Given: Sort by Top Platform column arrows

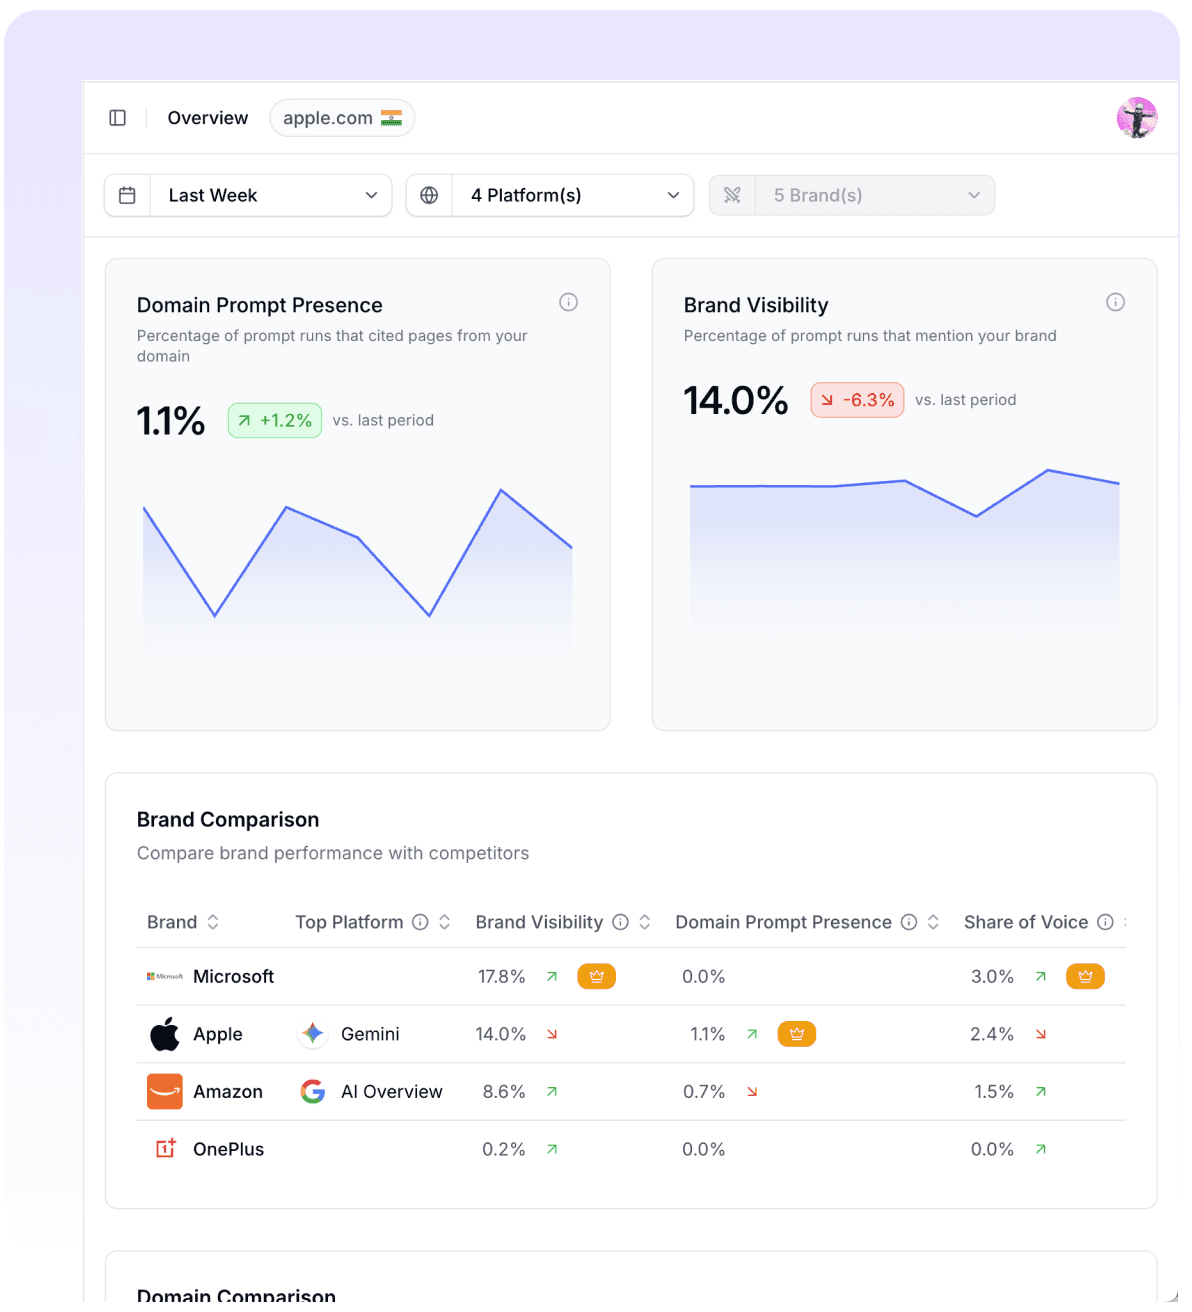Looking at the screenshot, I should pos(444,922).
